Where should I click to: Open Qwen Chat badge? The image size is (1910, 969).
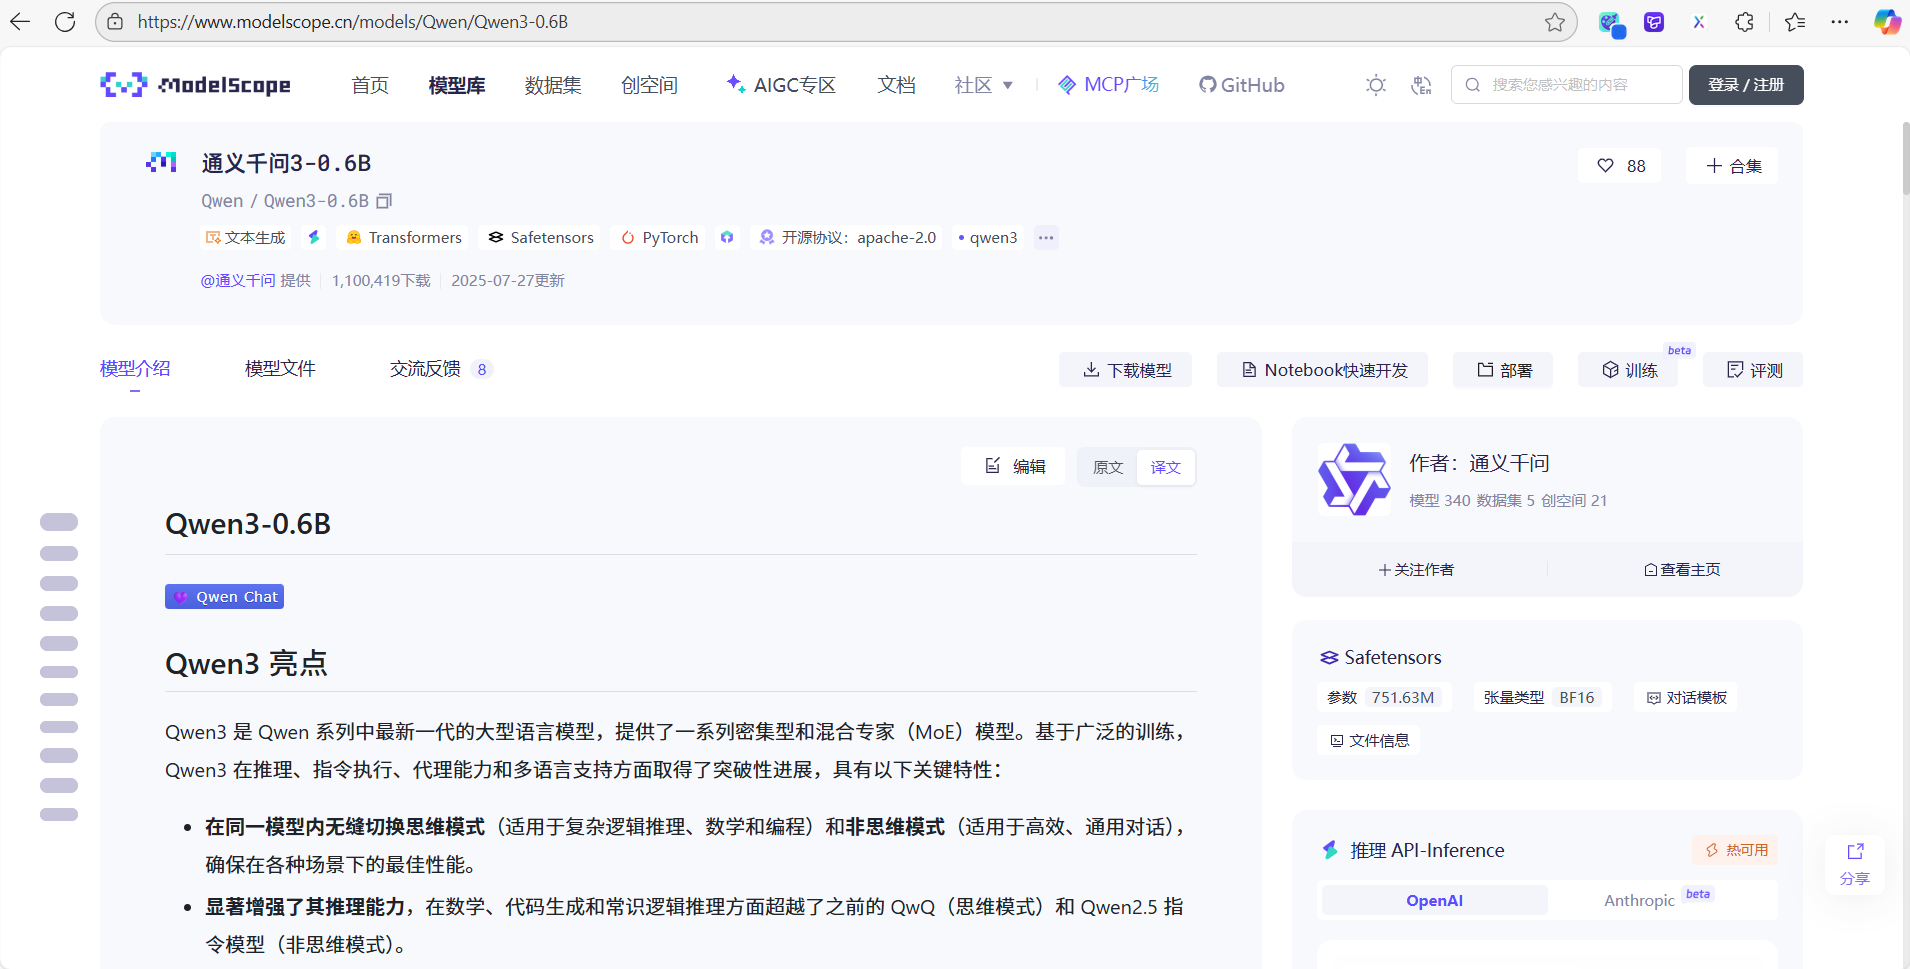(225, 597)
